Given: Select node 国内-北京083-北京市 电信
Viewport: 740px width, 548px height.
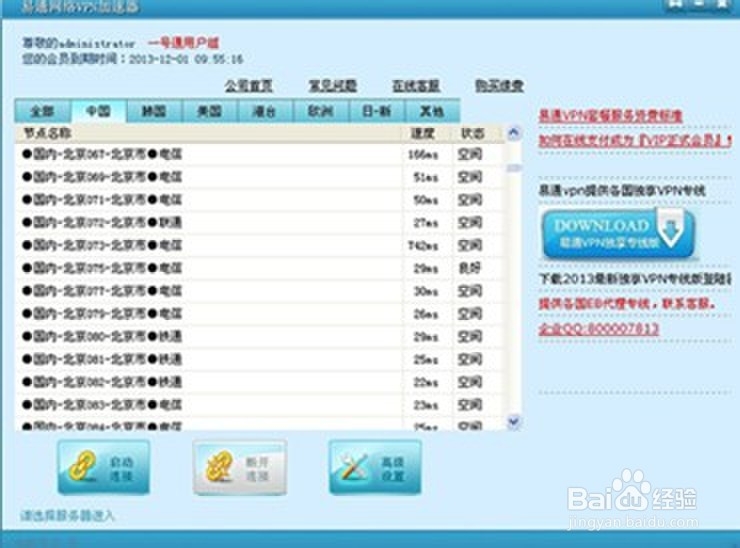Looking at the screenshot, I should tap(261, 405).
